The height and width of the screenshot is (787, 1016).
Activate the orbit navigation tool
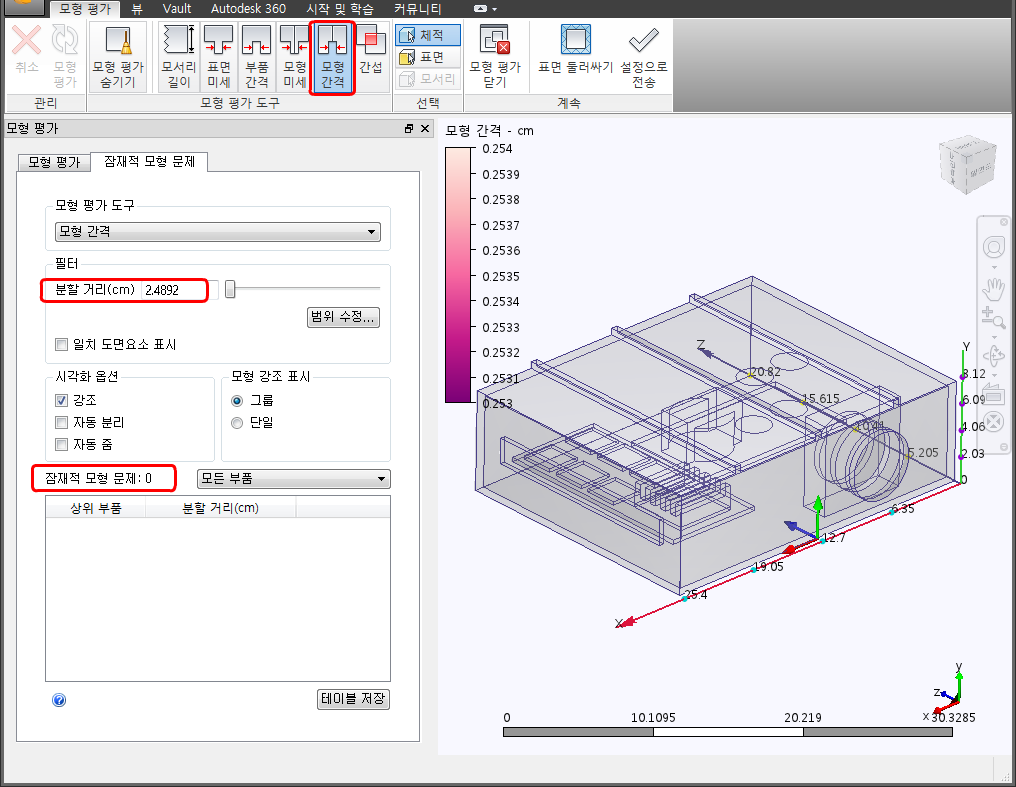coord(993,355)
